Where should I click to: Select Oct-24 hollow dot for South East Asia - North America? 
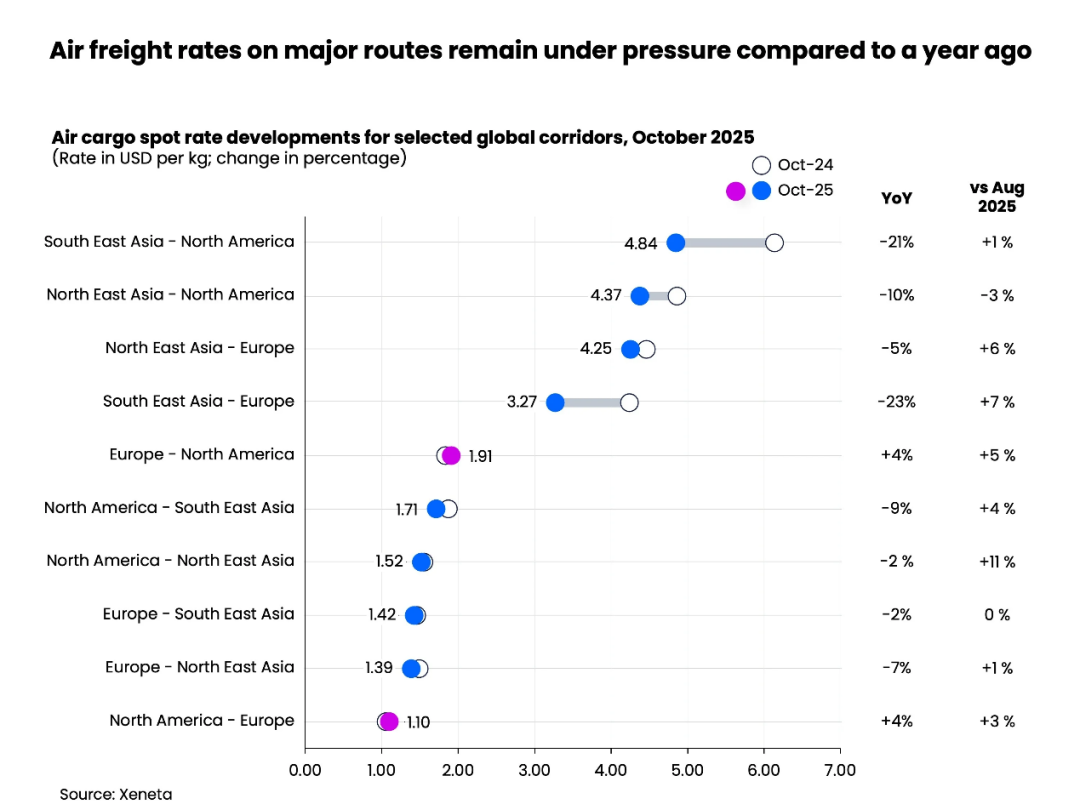coord(774,243)
